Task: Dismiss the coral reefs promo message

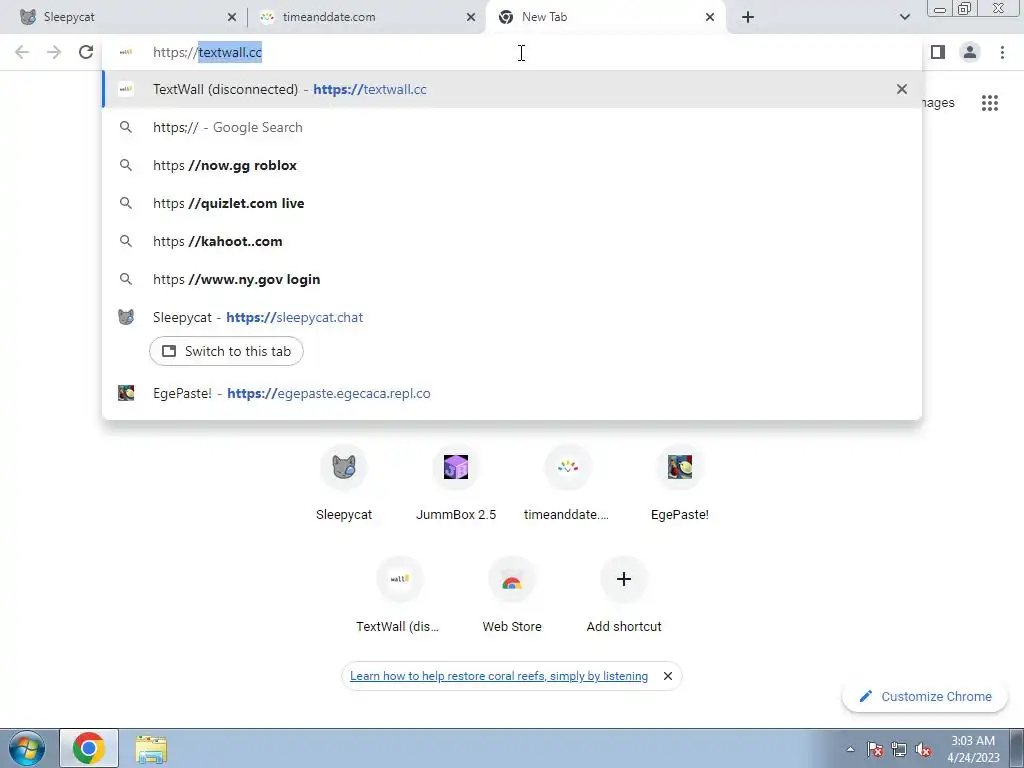Action: click(x=667, y=676)
